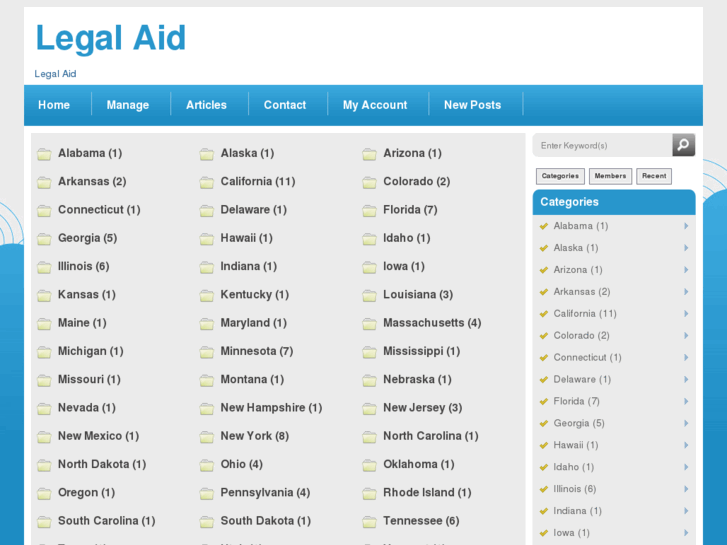Screen dimensions: 727x545
Task: Click the Florida folder icon
Action: click(370, 211)
